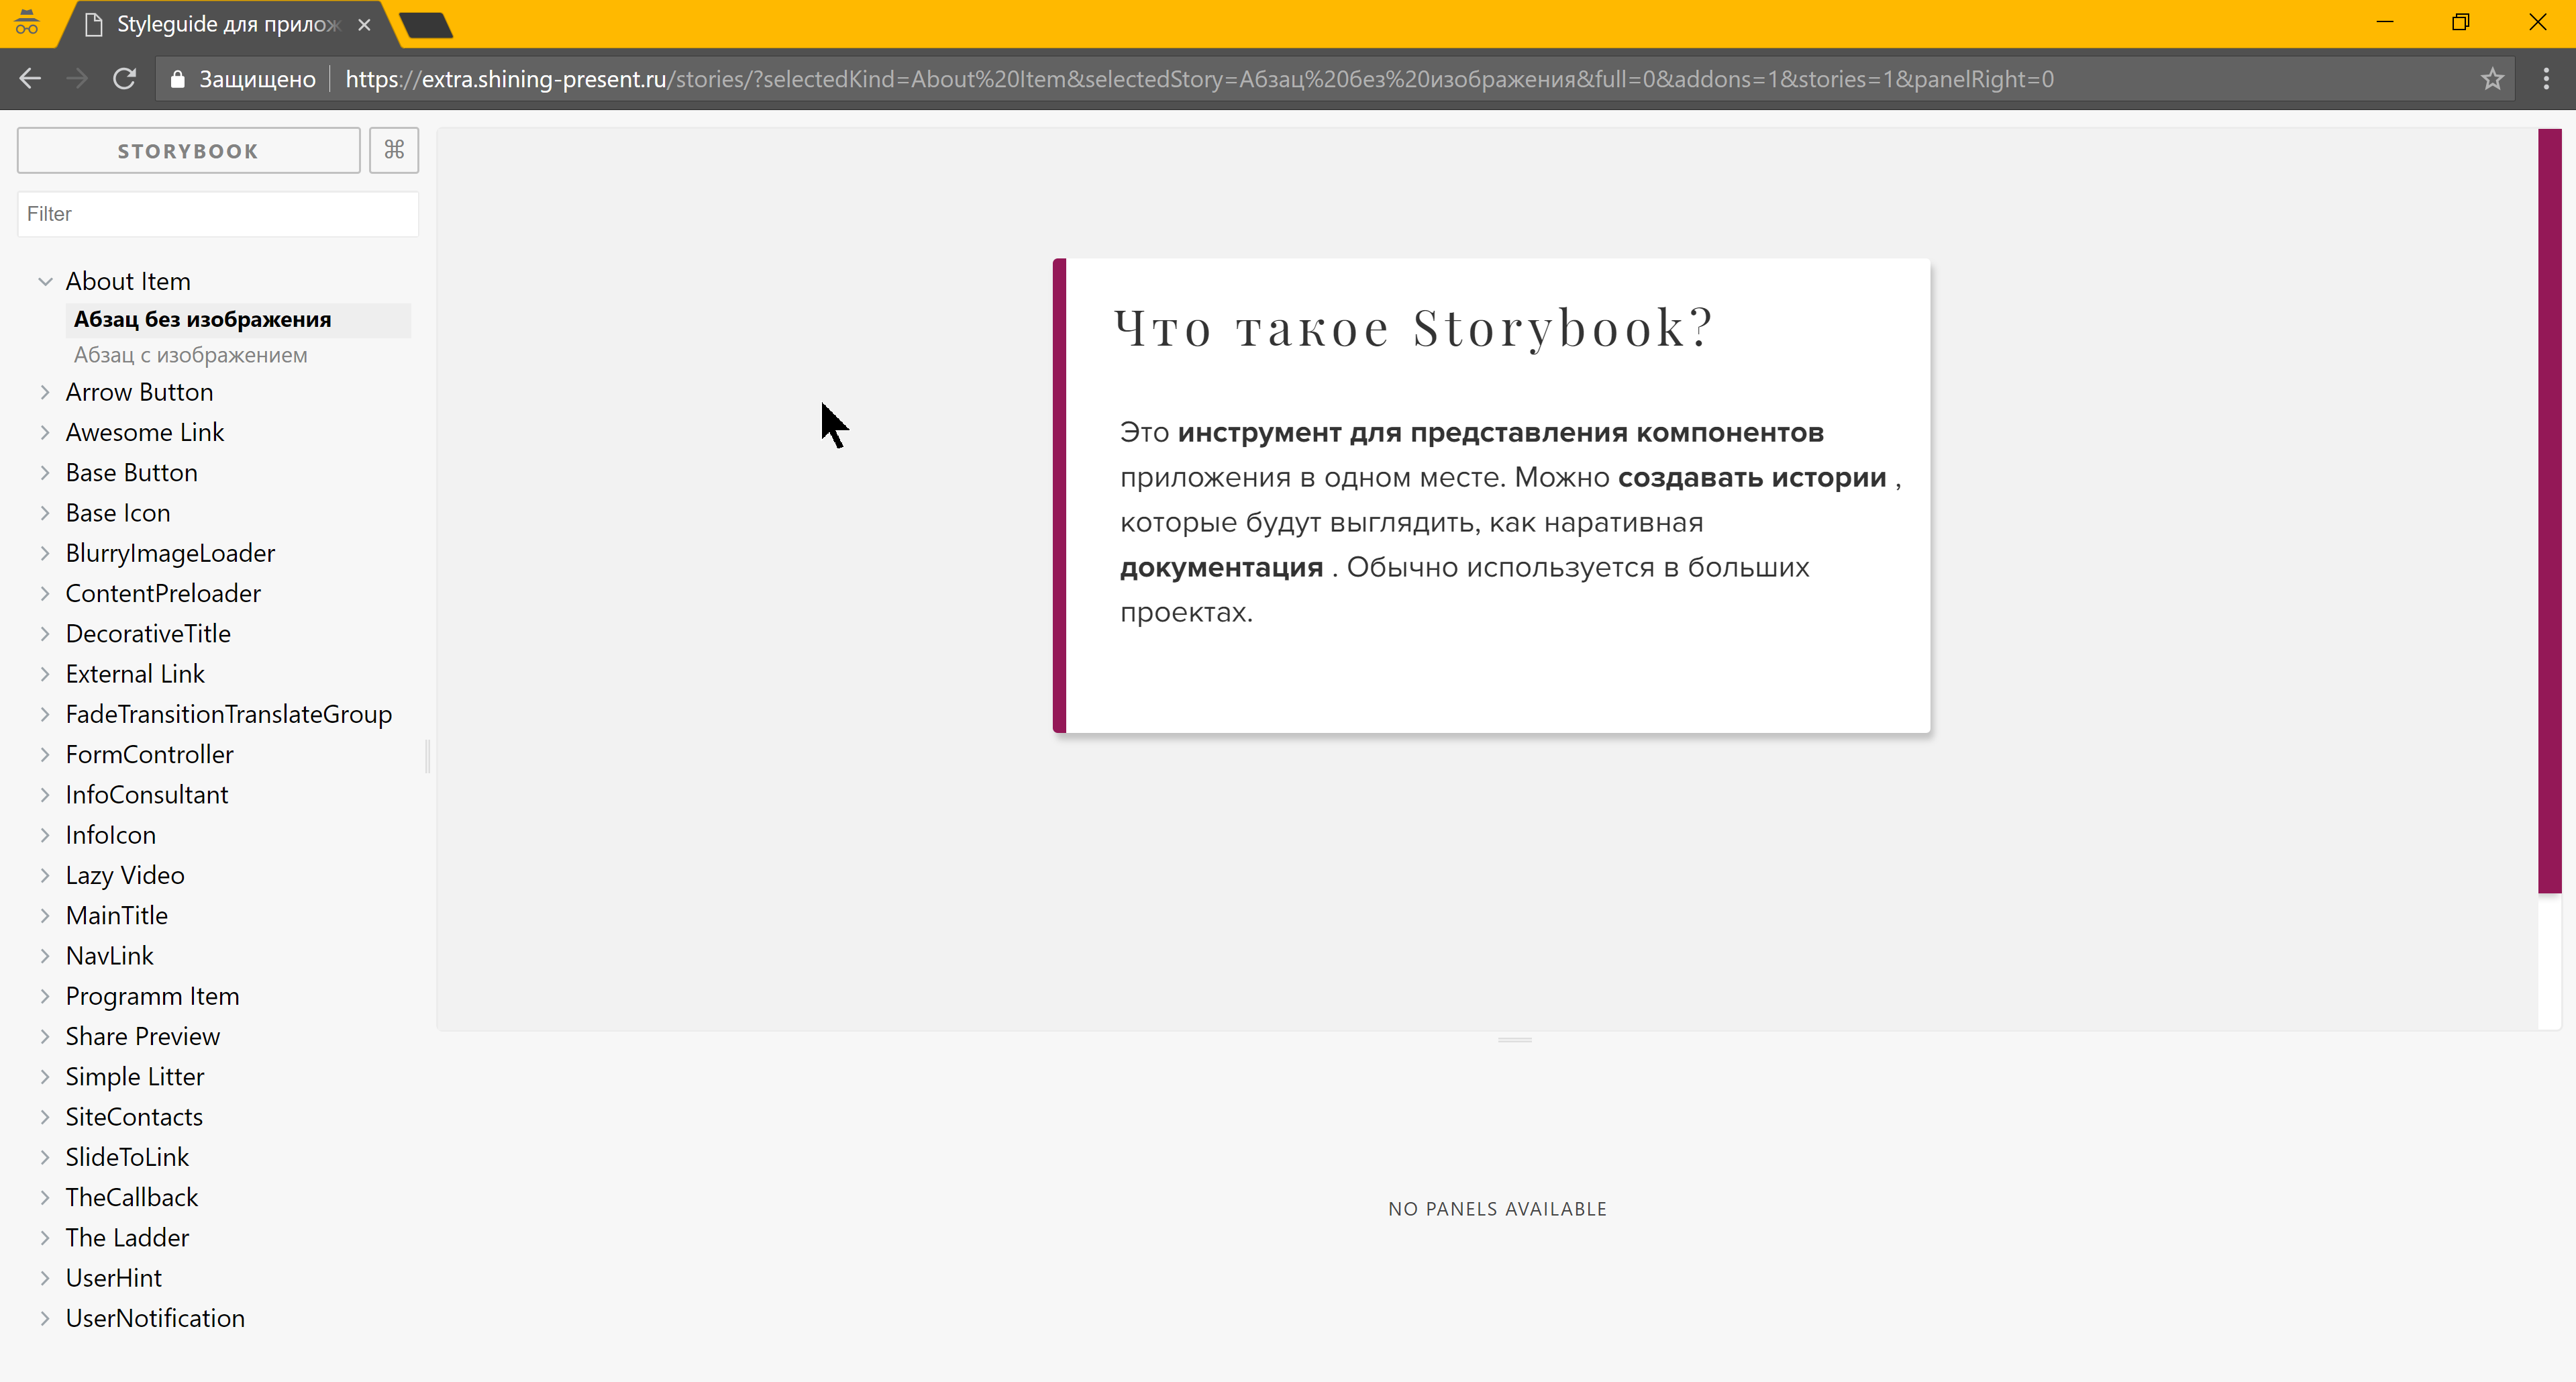Open a new browser tab
The image size is (2576, 1382).
pyautogui.click(x=425, y=24)
